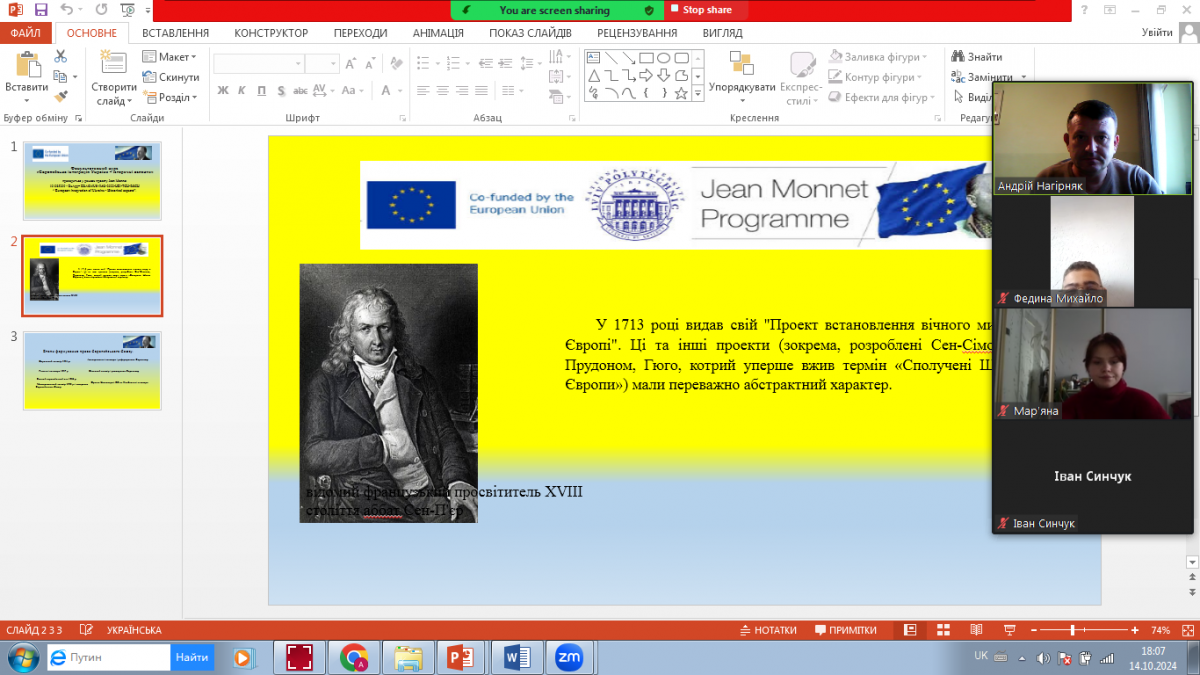Select the five-point star shape in gallery

681,94
